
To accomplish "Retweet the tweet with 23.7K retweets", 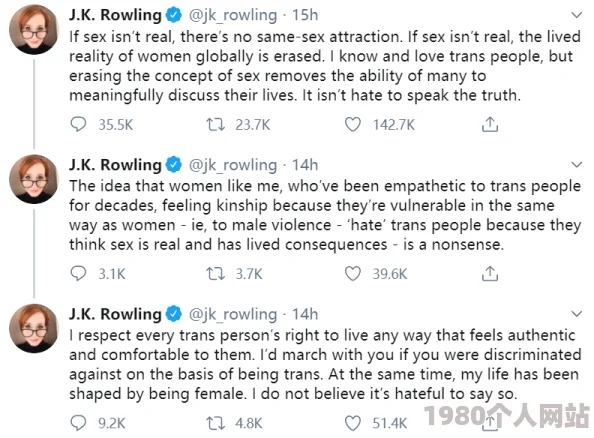I will (216, 124).
